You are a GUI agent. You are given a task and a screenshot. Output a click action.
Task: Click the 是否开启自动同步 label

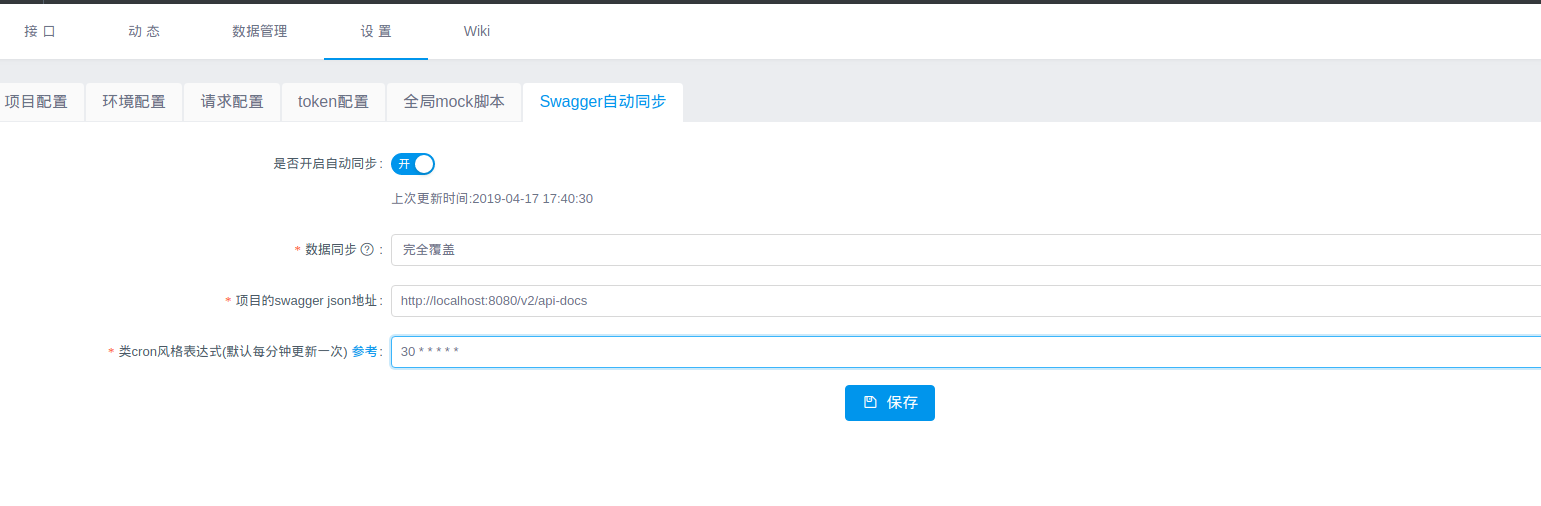pos(326,164)
